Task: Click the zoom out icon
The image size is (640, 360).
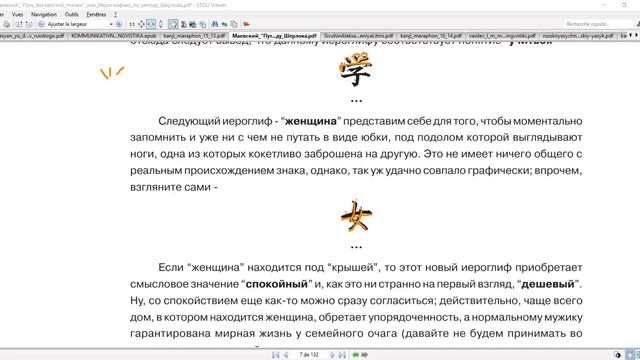Action: [x=41, y=24]
